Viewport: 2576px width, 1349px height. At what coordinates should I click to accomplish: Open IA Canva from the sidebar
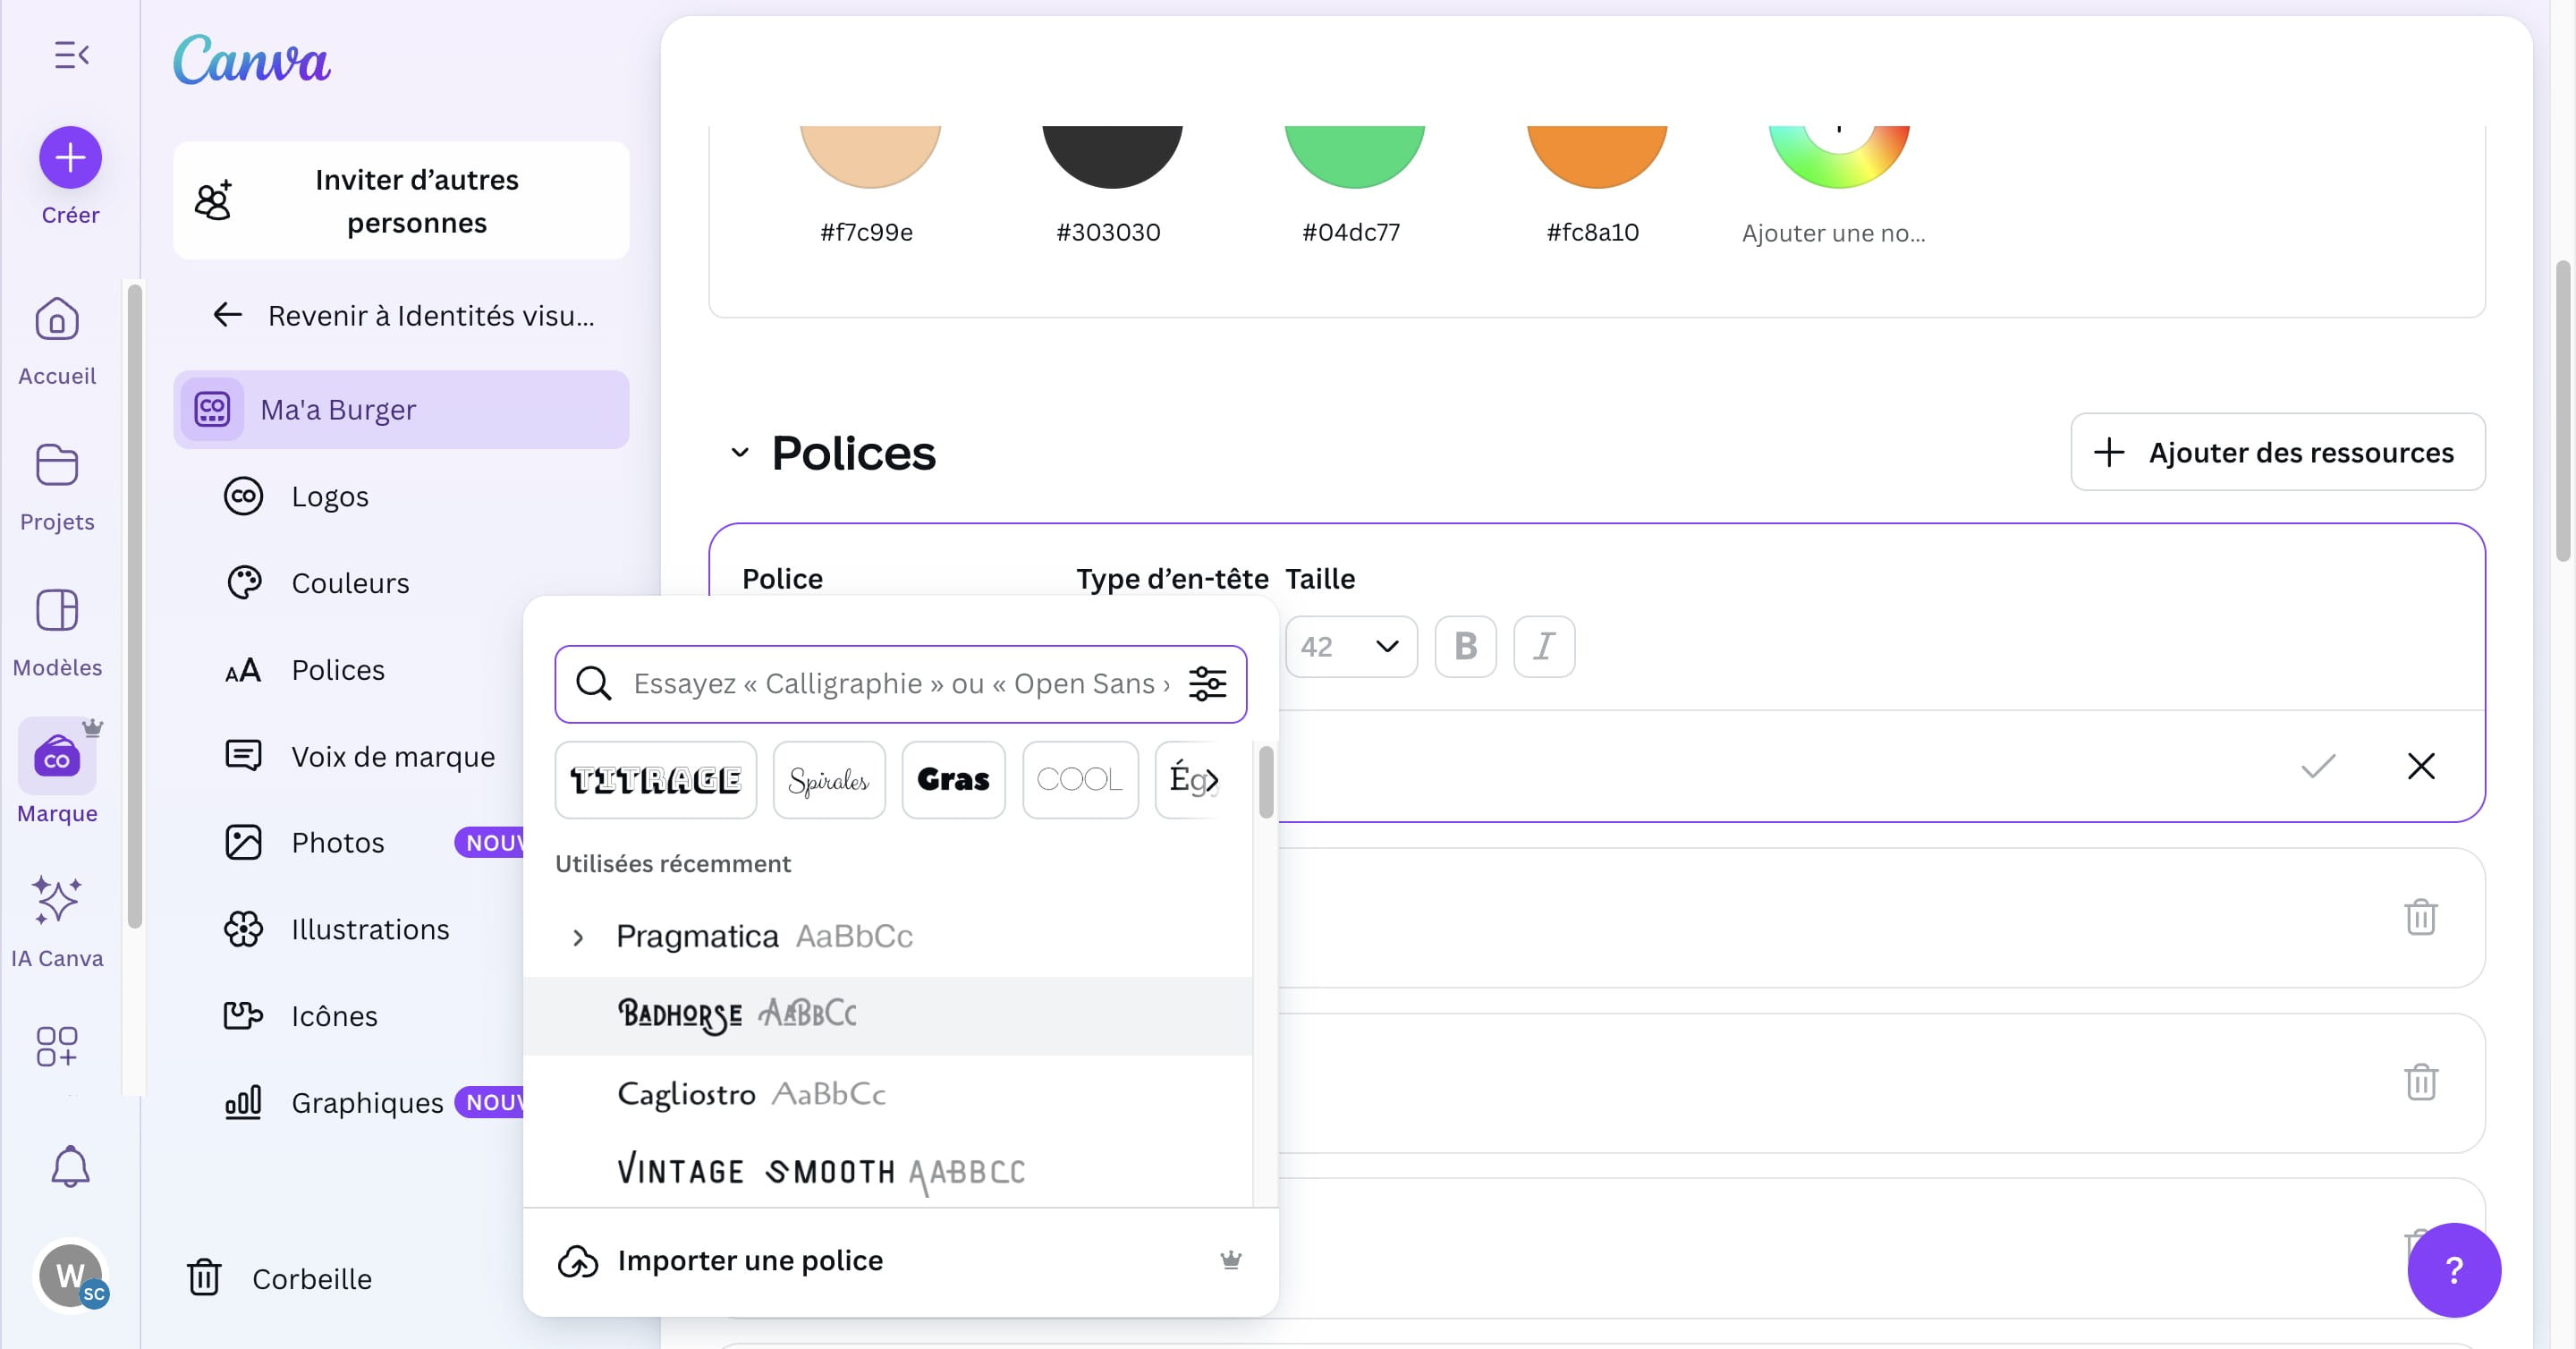[57, 920]
